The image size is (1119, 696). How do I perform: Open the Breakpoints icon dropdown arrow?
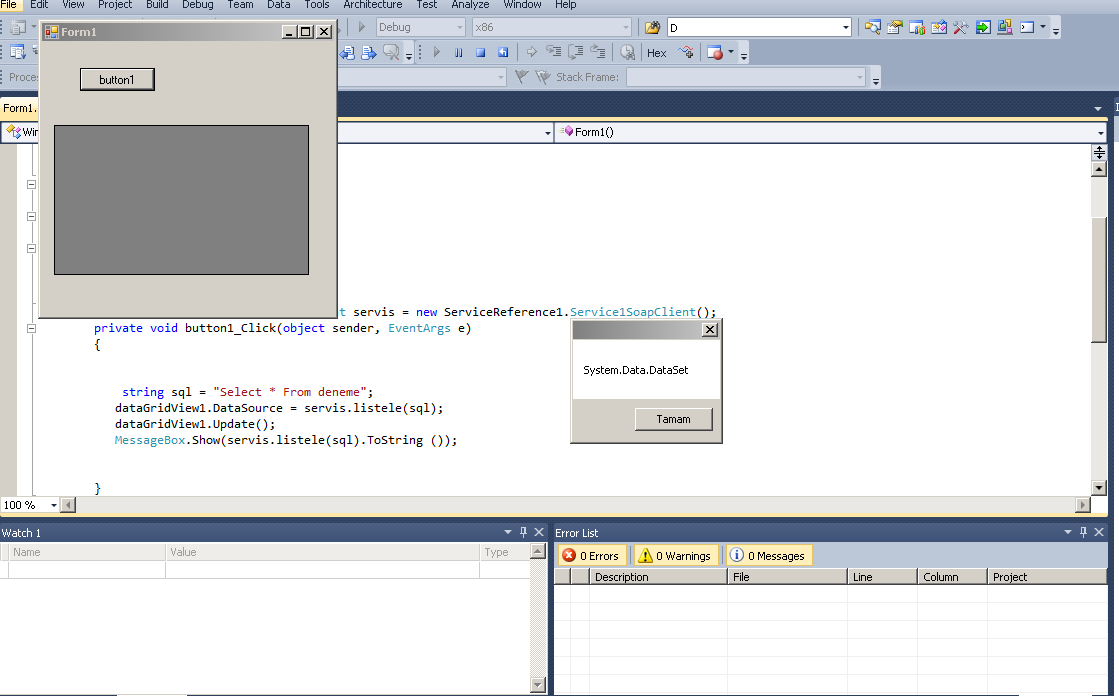pos(731,52)
